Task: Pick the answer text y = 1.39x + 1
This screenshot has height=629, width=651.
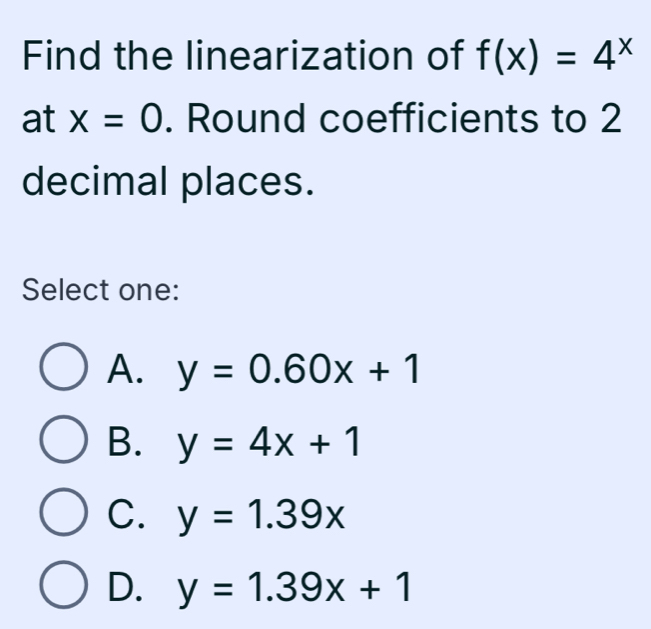Action: click(295, 589)
